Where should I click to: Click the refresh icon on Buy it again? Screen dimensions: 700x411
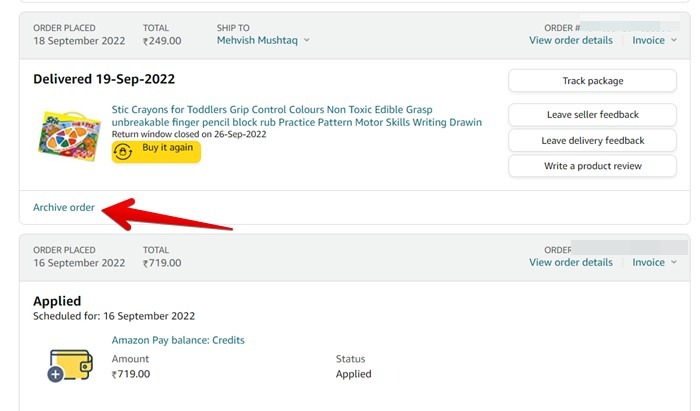pyautogui.click(x=122, y=152)
